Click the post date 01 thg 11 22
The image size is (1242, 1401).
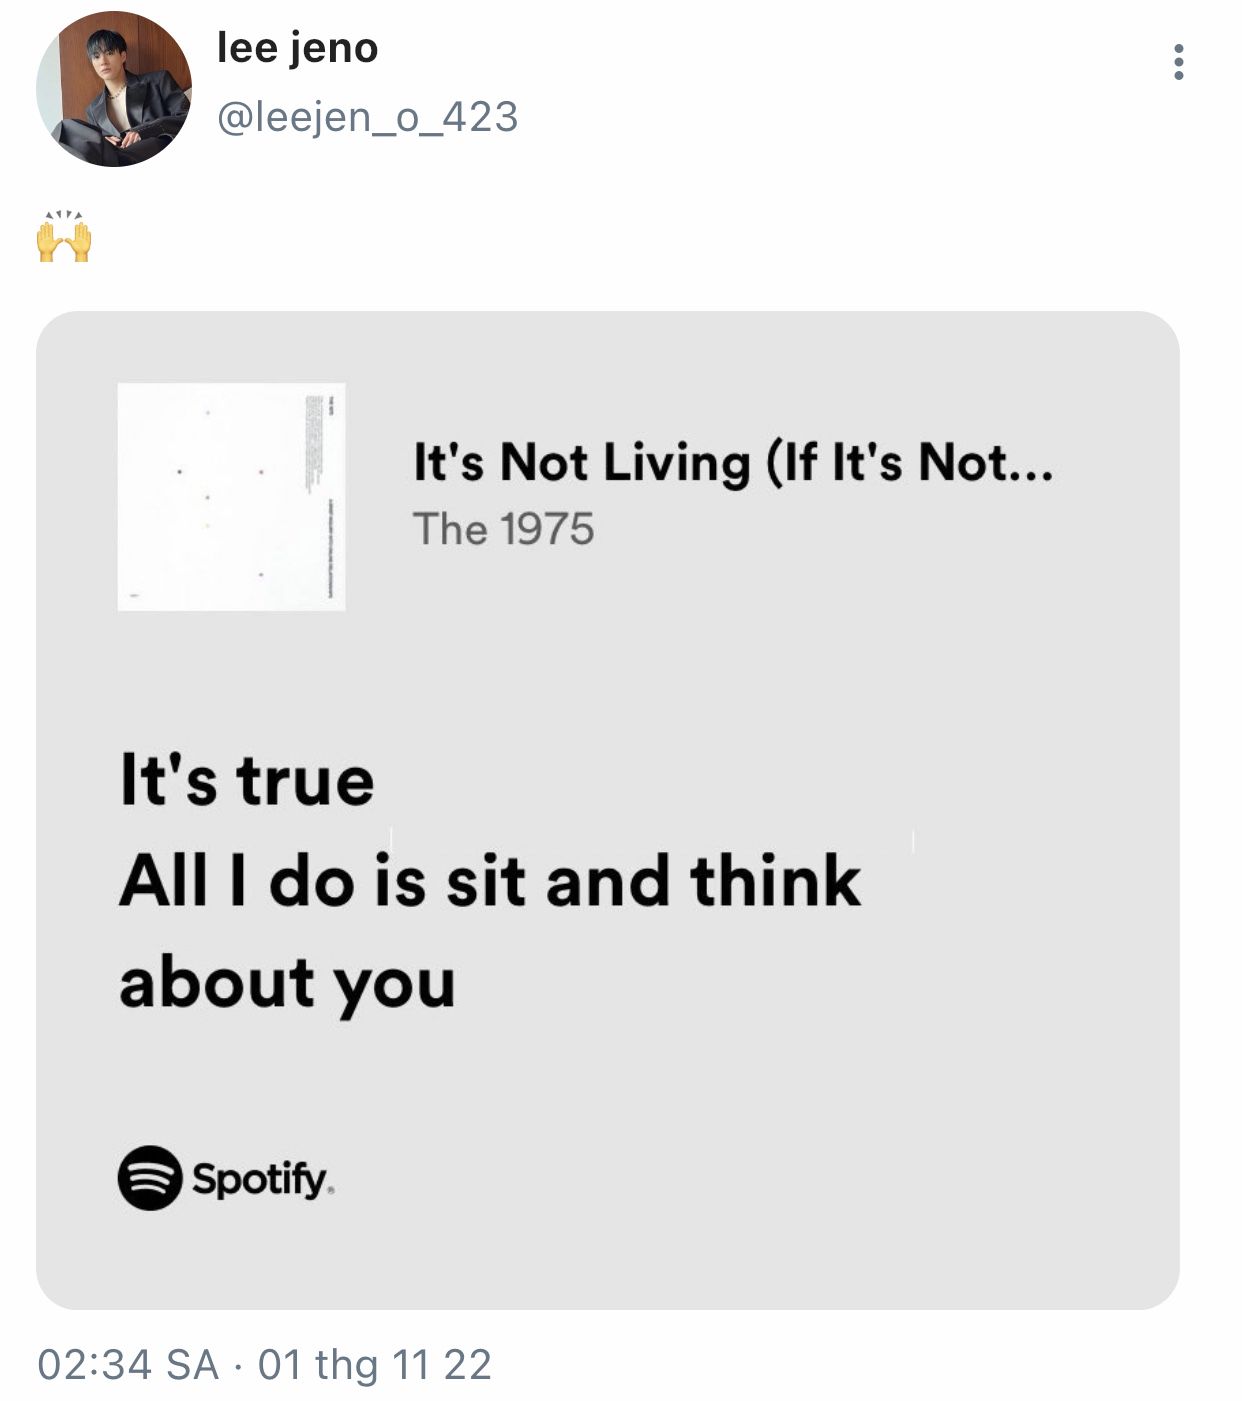click(x=375, y=1365)
